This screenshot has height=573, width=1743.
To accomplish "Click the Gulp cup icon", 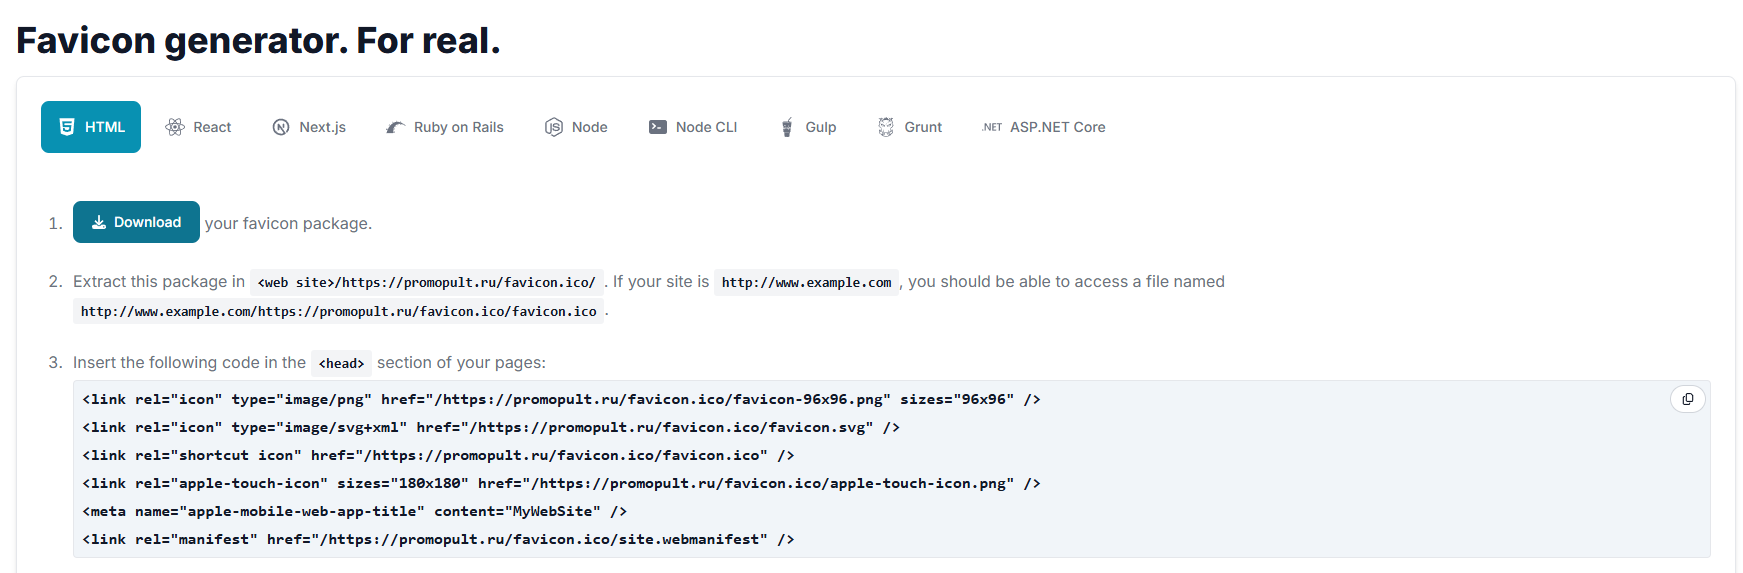I will click(787, 127).
